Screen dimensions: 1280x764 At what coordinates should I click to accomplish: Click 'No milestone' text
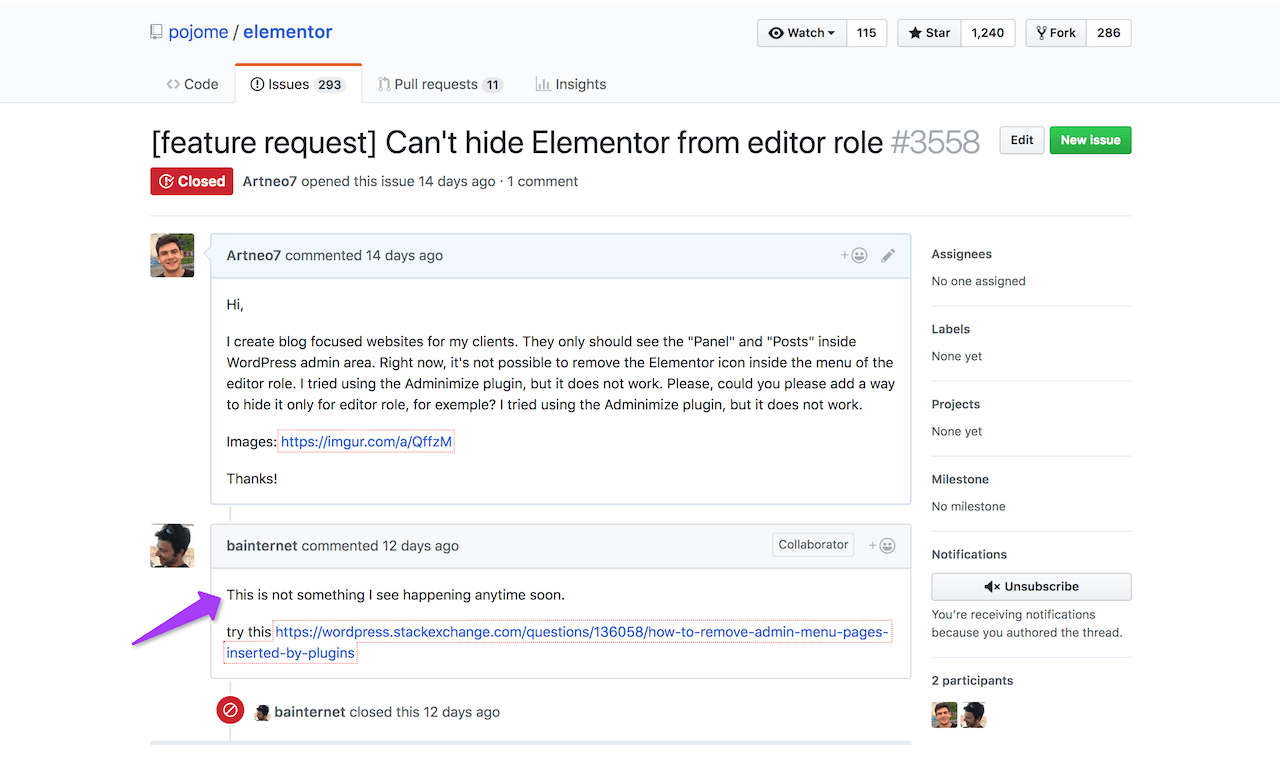[969, 506]
